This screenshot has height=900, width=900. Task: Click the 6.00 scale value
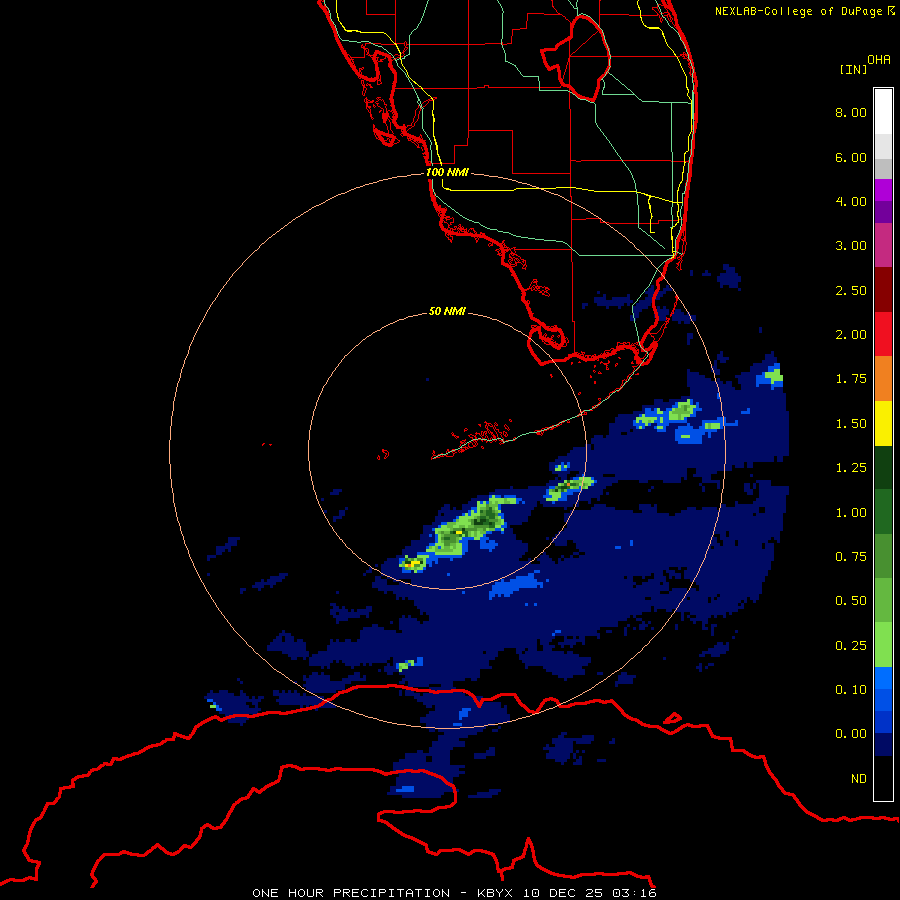pos(851,157)
